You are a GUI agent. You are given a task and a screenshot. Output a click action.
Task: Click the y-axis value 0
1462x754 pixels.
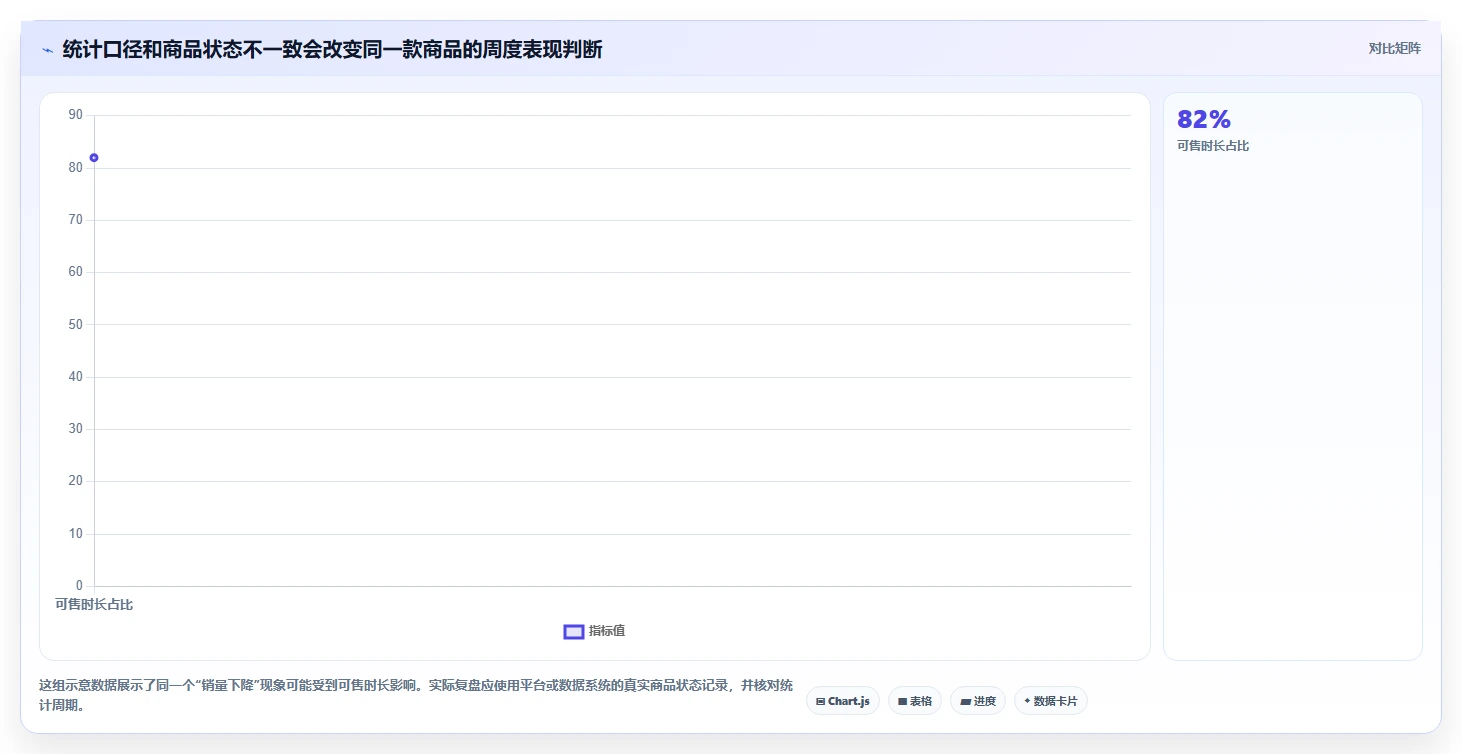coord(80,586)
